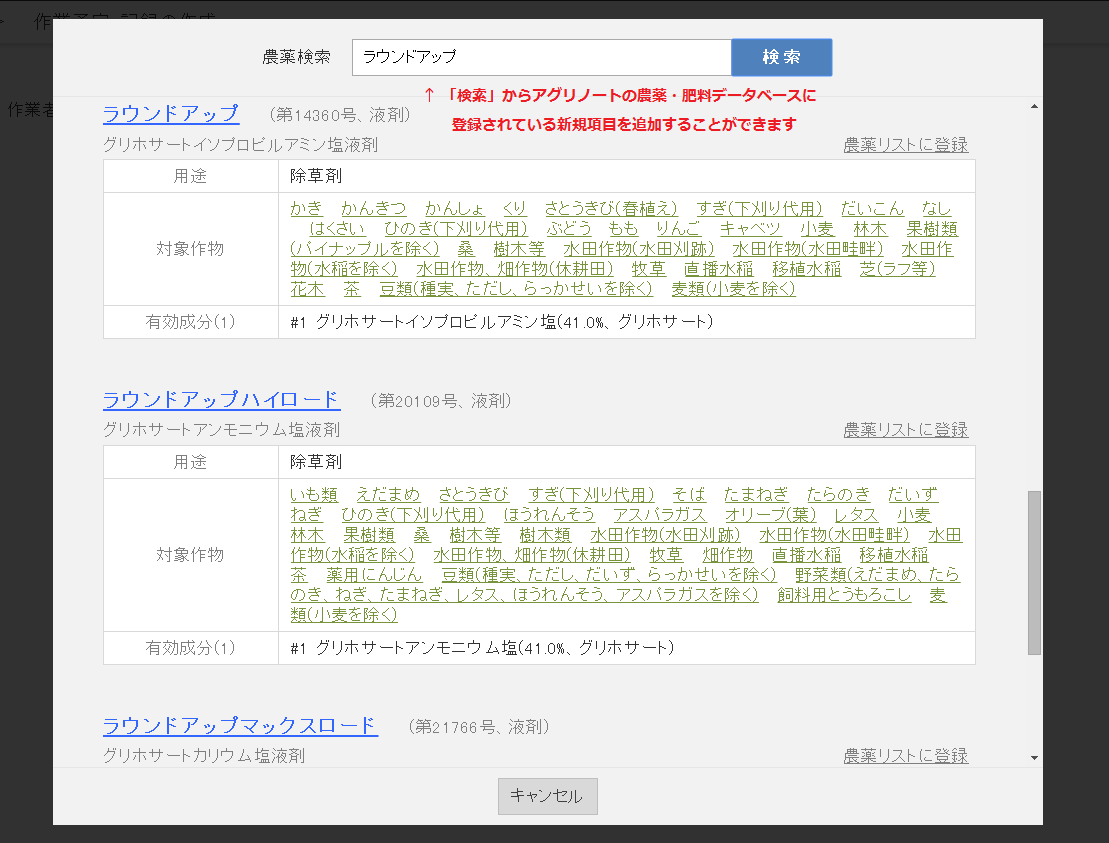Select the オリーブ(葉) crop link
The height and width of the screenshot is (843, 1109).
tap(770, 515)
